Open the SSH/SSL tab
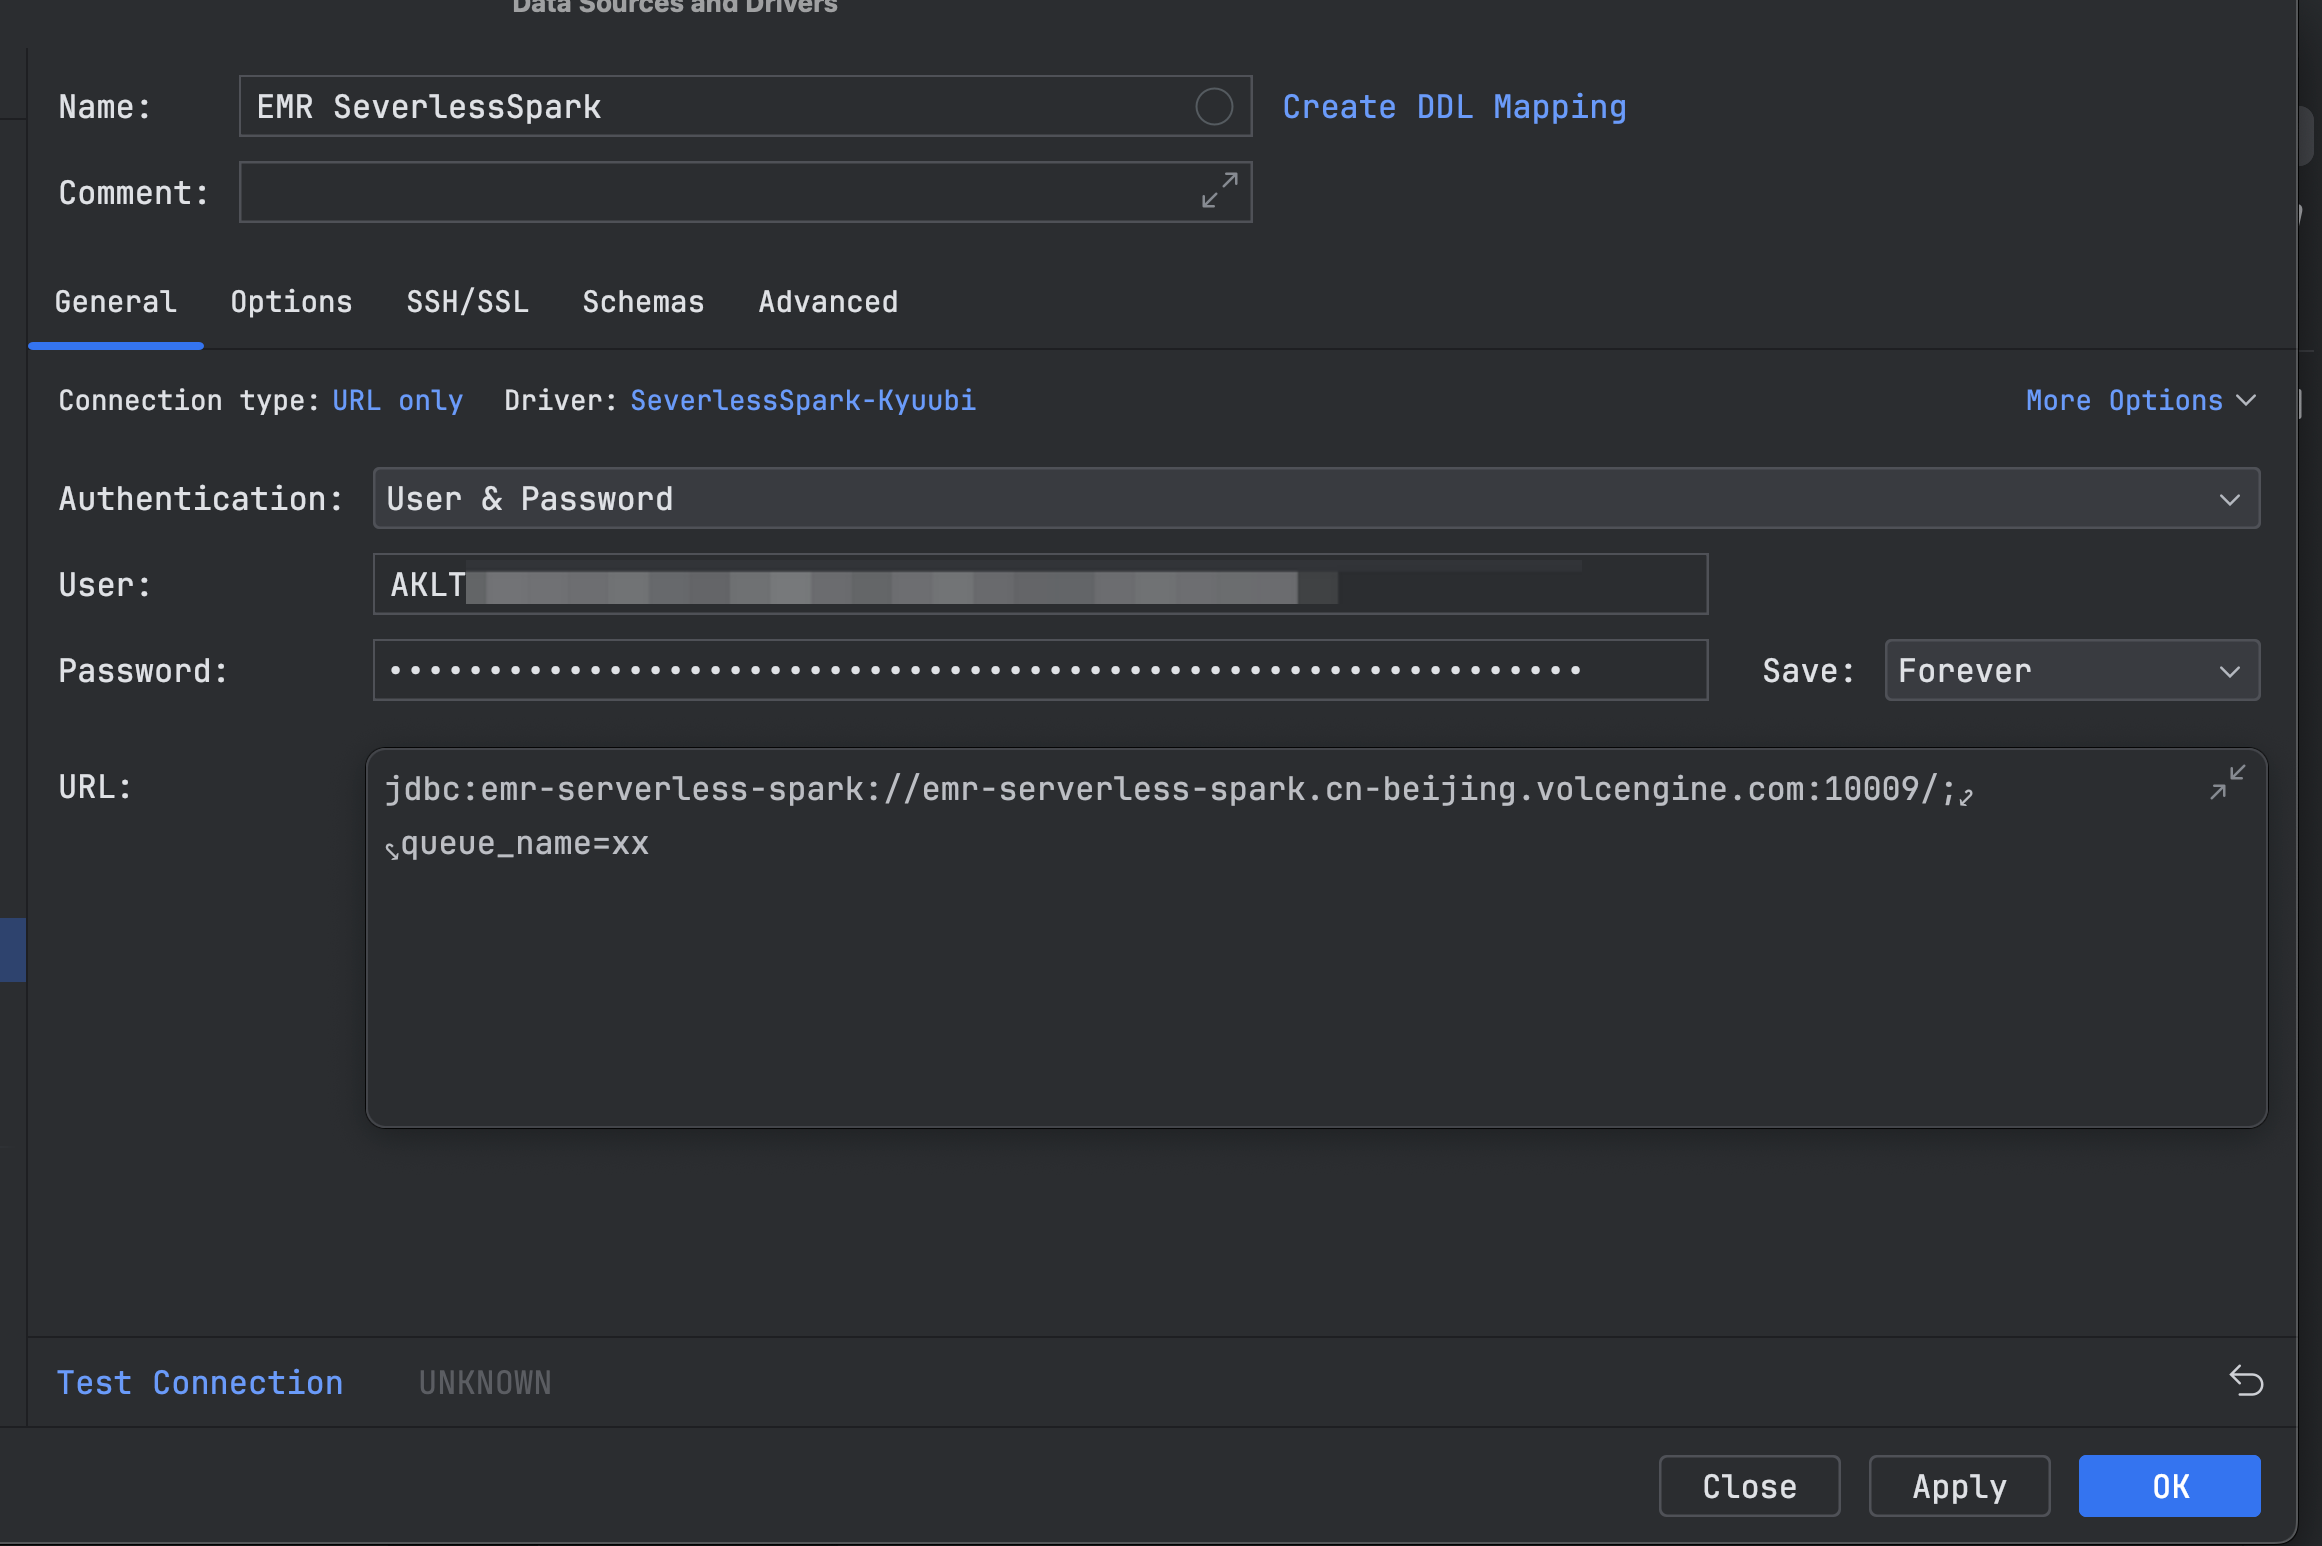2322x1546 pixels. (467, 302)
